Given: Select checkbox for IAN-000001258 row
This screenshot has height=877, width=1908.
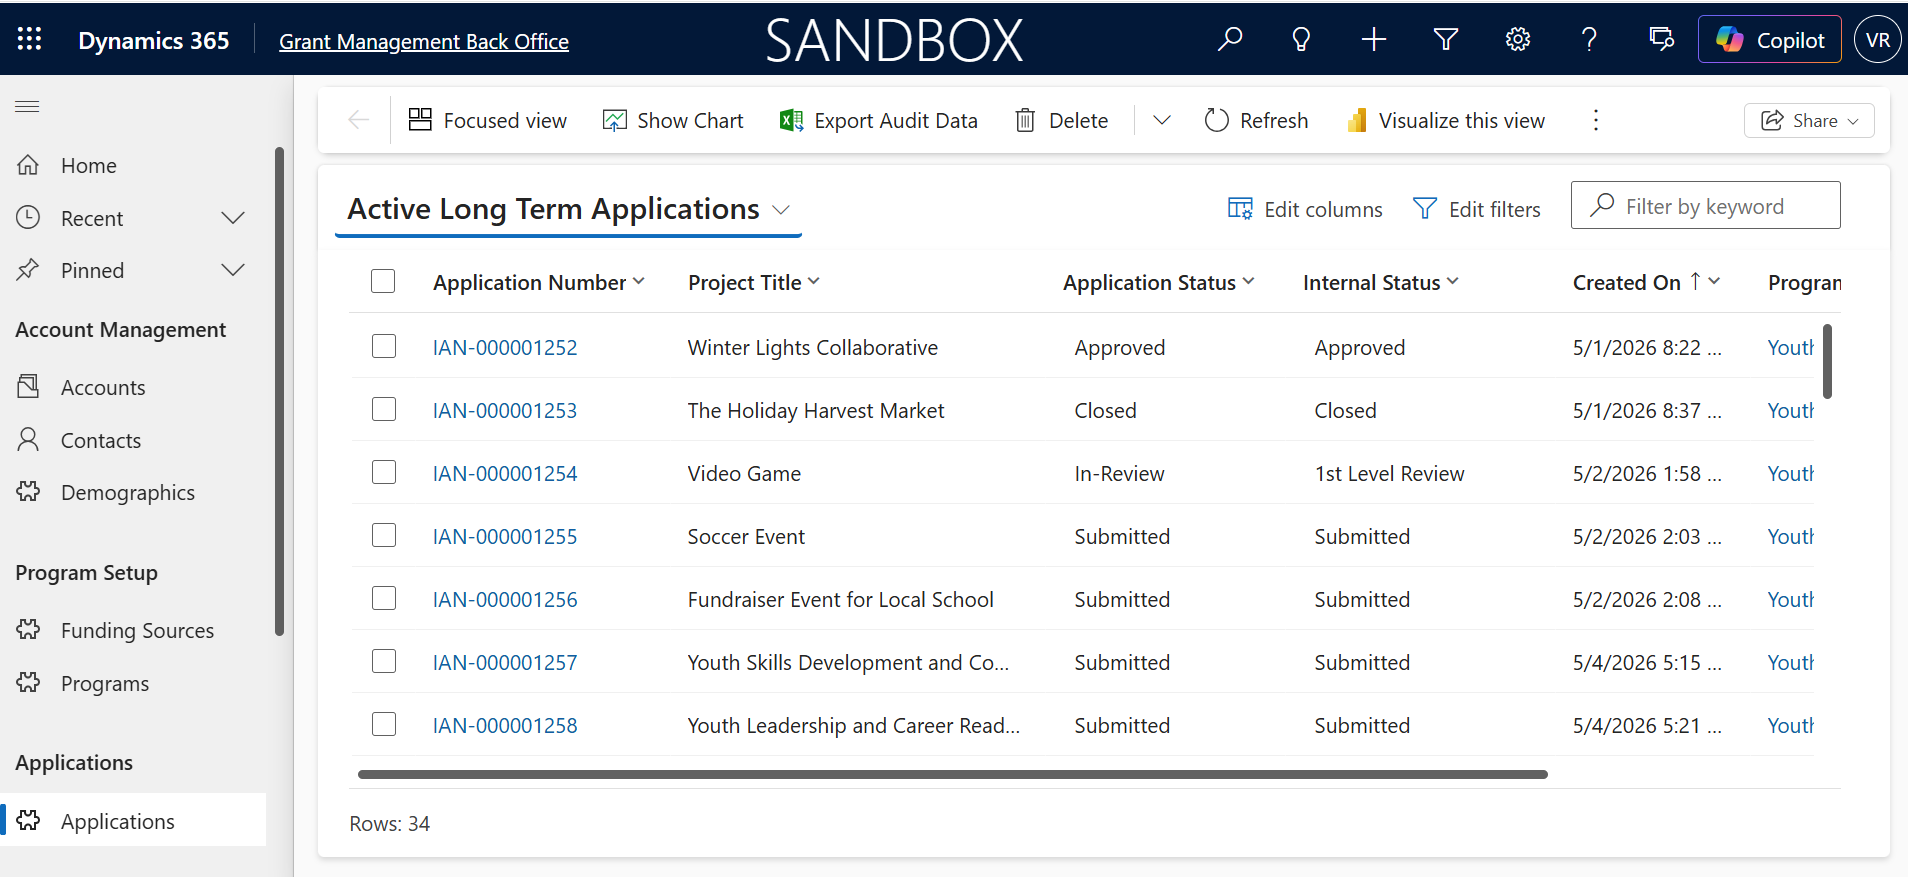Looking at the screenshot, I should [x=384, y=724].
